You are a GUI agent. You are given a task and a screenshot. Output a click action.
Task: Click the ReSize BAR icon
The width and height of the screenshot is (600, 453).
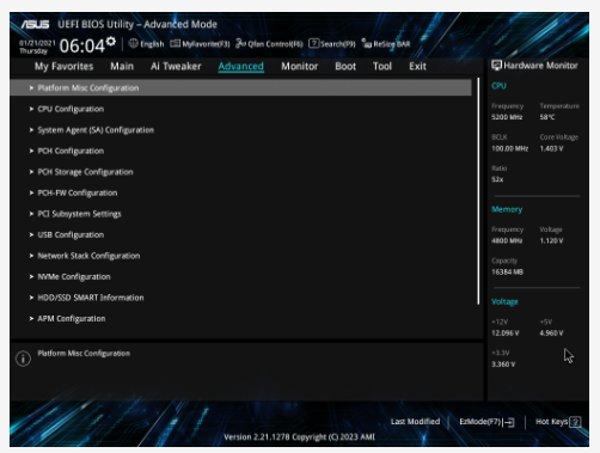[366, 44]
